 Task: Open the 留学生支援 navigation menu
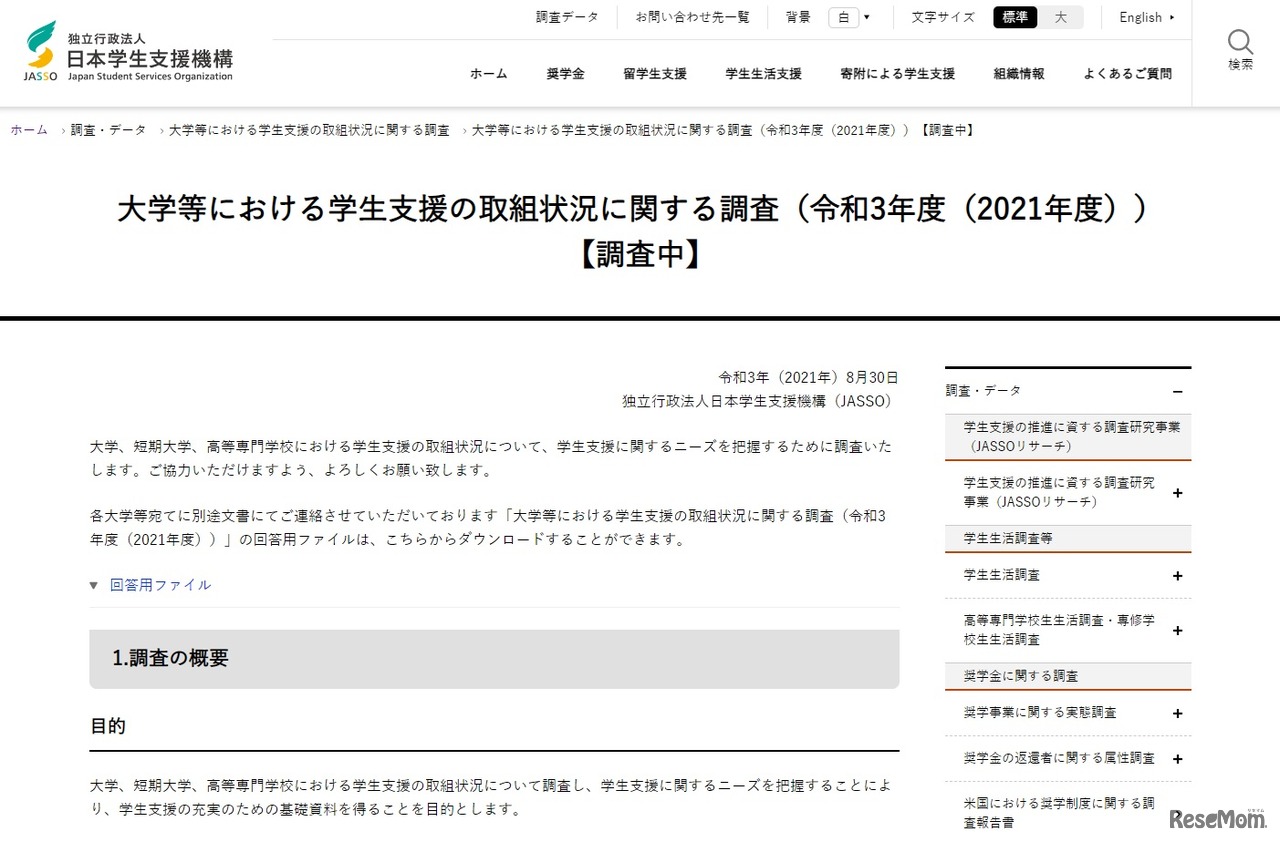655,73
